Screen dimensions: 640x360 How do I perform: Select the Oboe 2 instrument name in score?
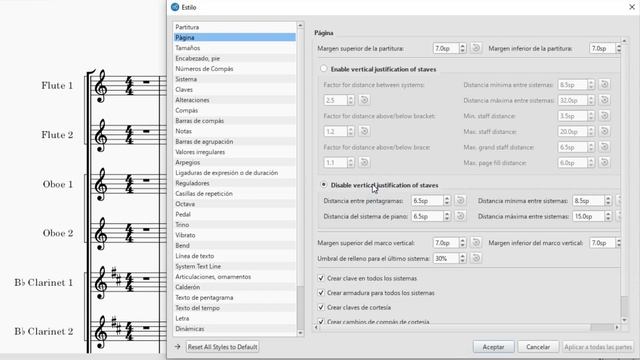coord(58,233)
